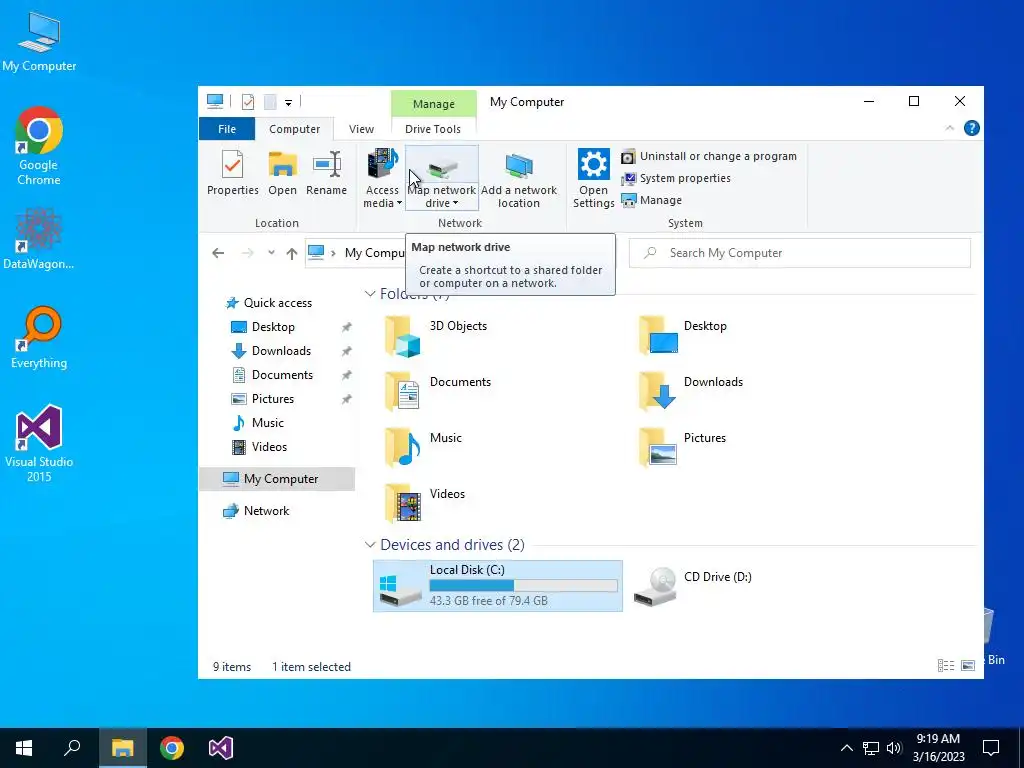Select the Downloads folder in Folders group

(690, 392)
